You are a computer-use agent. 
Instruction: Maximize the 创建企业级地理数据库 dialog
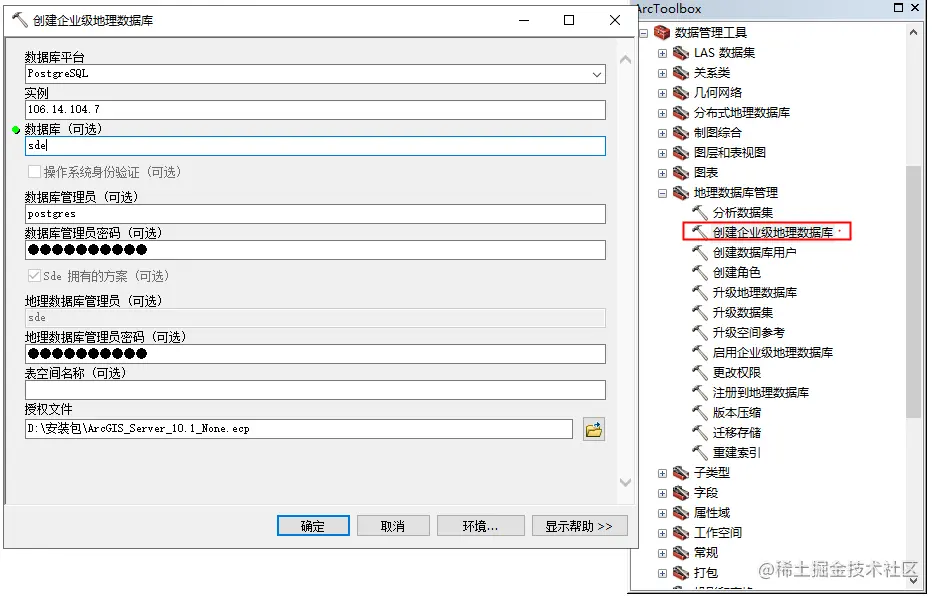(x=569, y=20)
